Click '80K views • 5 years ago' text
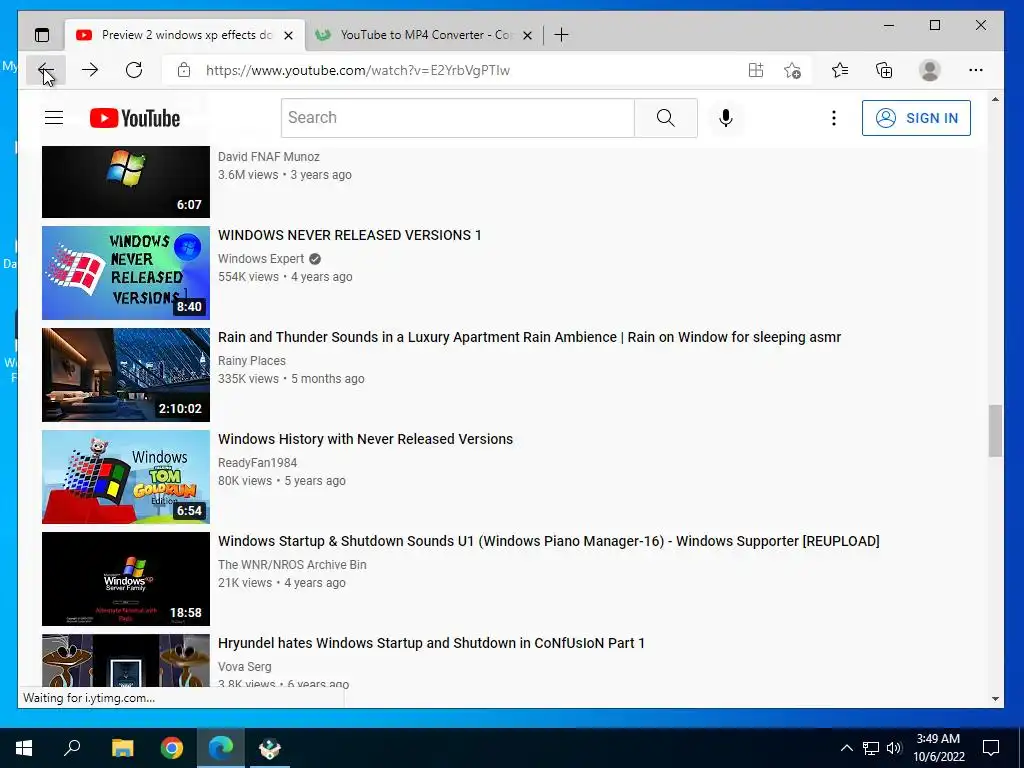This screenshot has height=768, width=1024. tap(281, 481)
